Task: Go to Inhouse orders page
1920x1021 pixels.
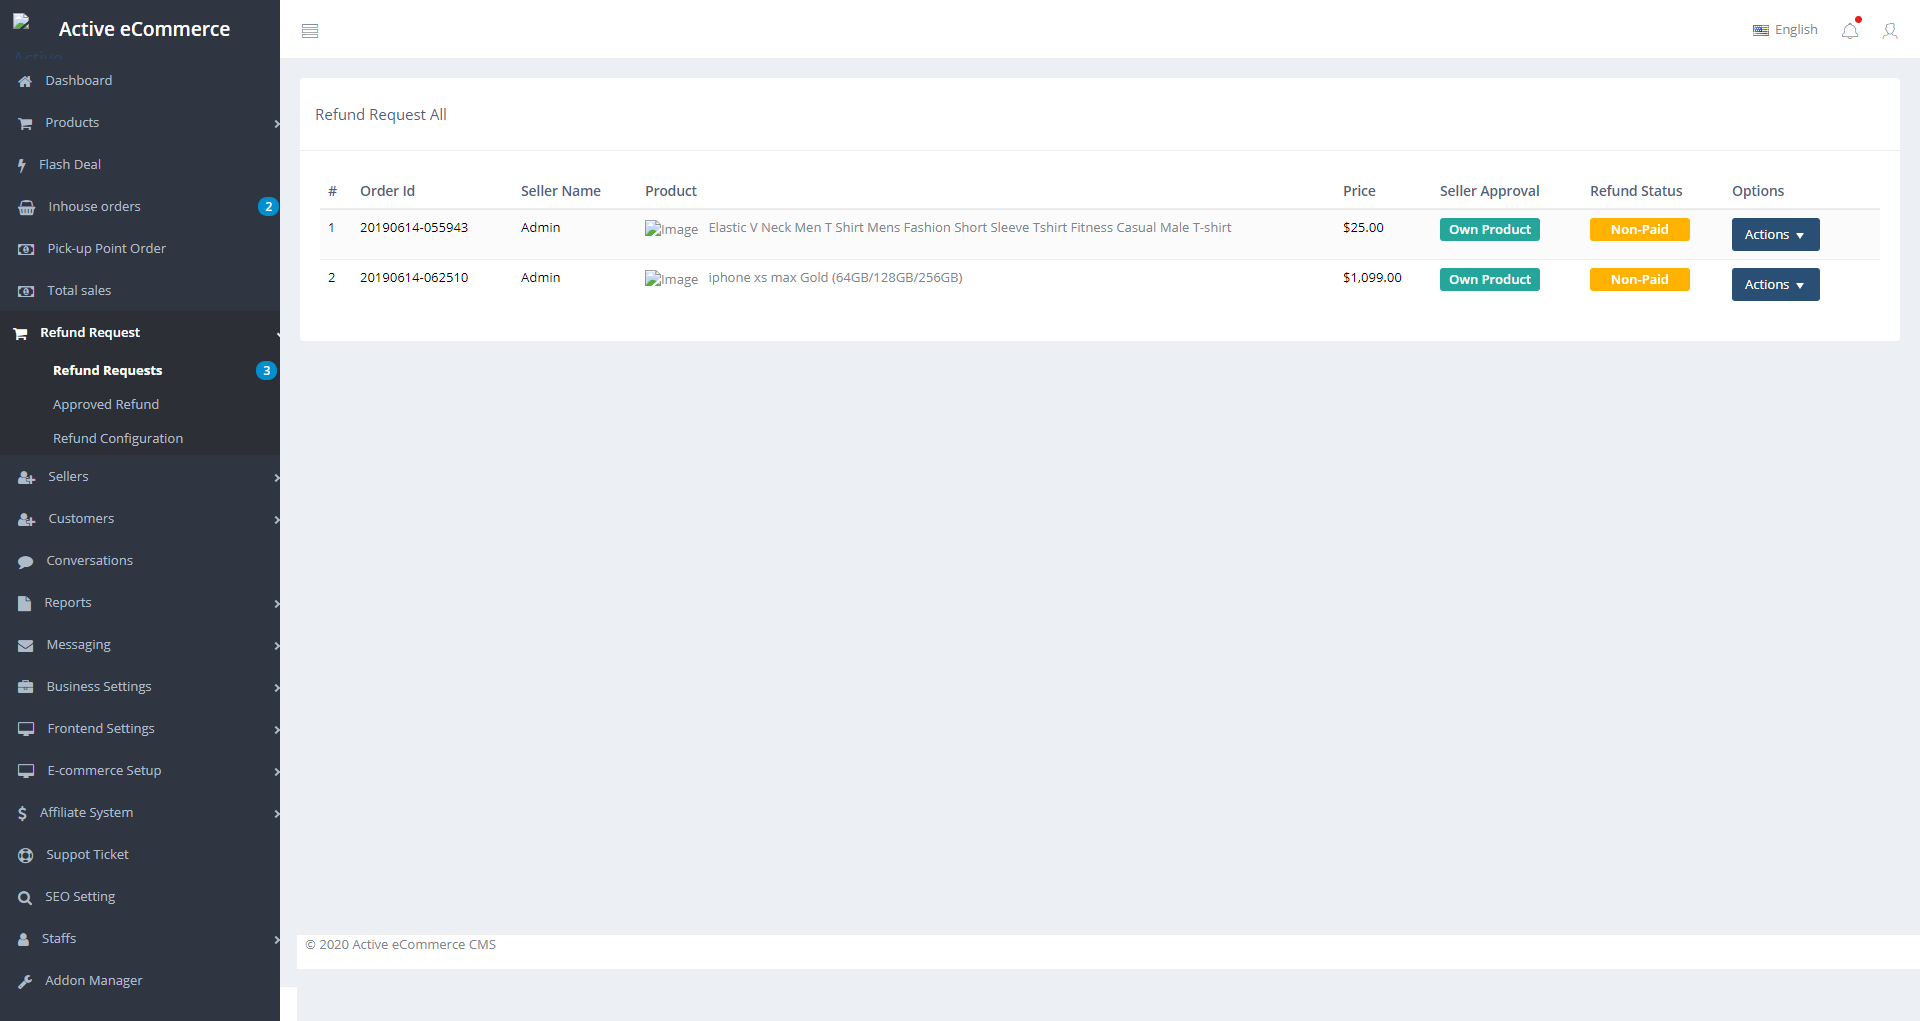Action: point(94,207)
